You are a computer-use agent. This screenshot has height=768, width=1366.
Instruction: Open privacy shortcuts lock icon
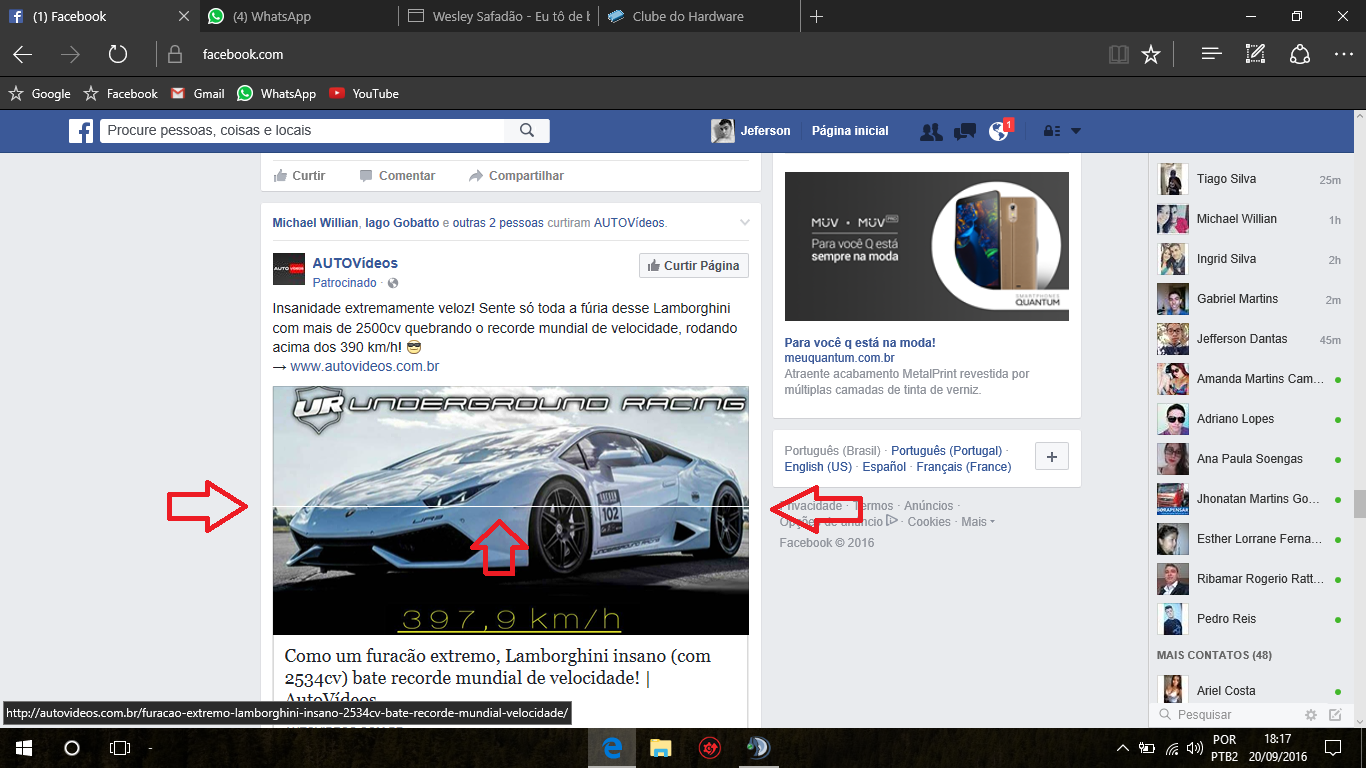pos(1051,131)
